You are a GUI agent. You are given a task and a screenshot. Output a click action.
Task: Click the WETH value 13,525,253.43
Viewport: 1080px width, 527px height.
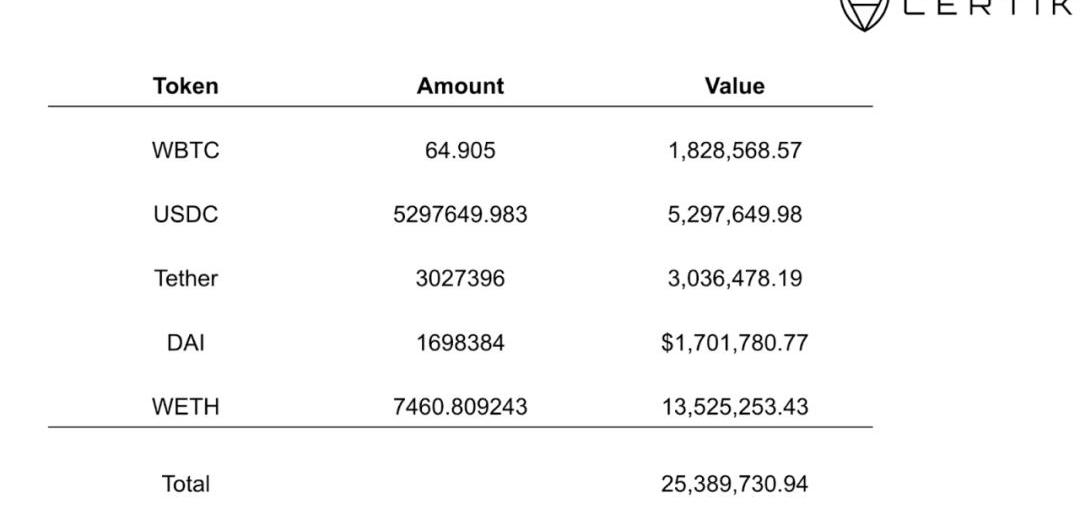735,406
